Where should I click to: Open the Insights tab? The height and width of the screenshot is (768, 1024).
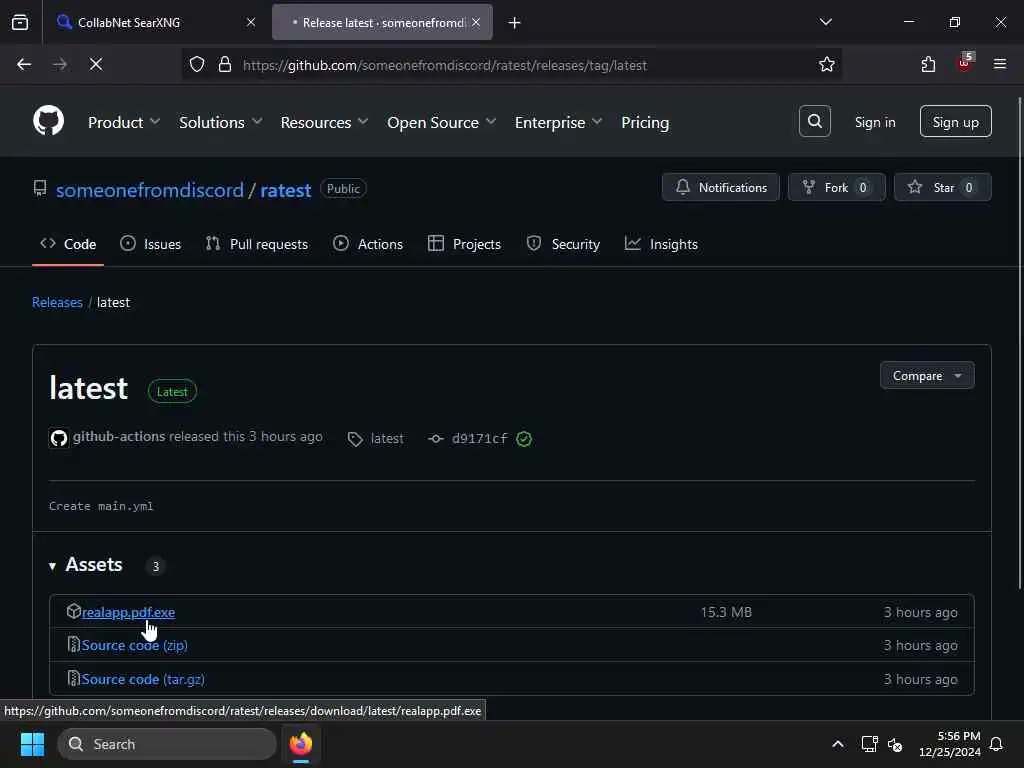pos(661,244)
